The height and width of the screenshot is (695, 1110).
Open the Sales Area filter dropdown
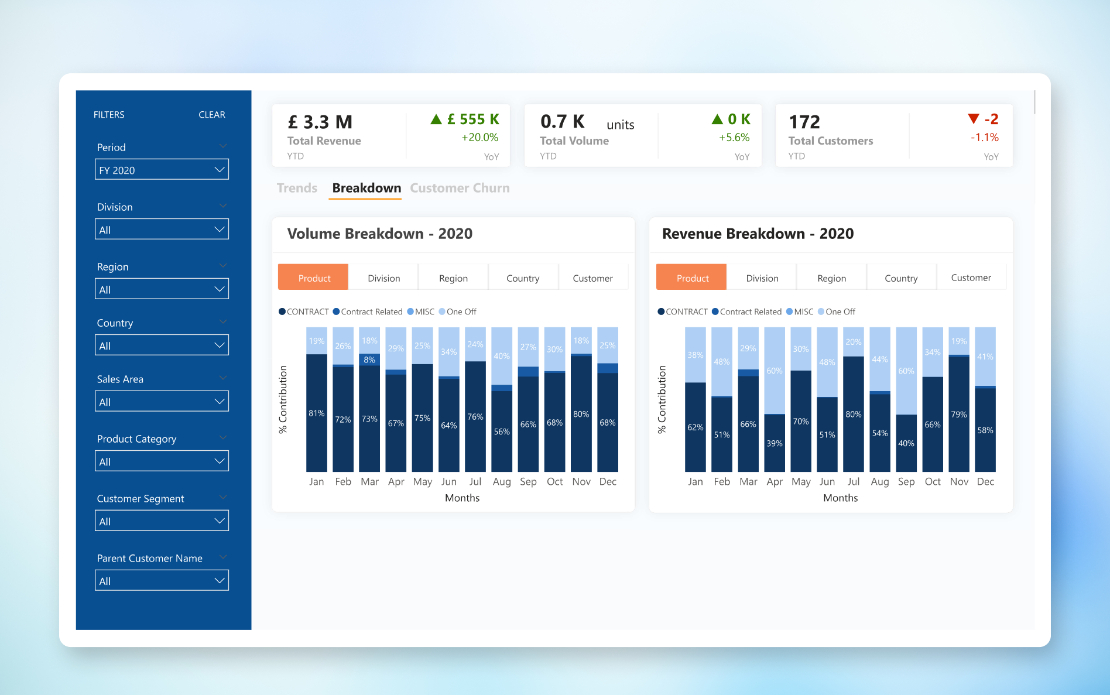[161, 401]
